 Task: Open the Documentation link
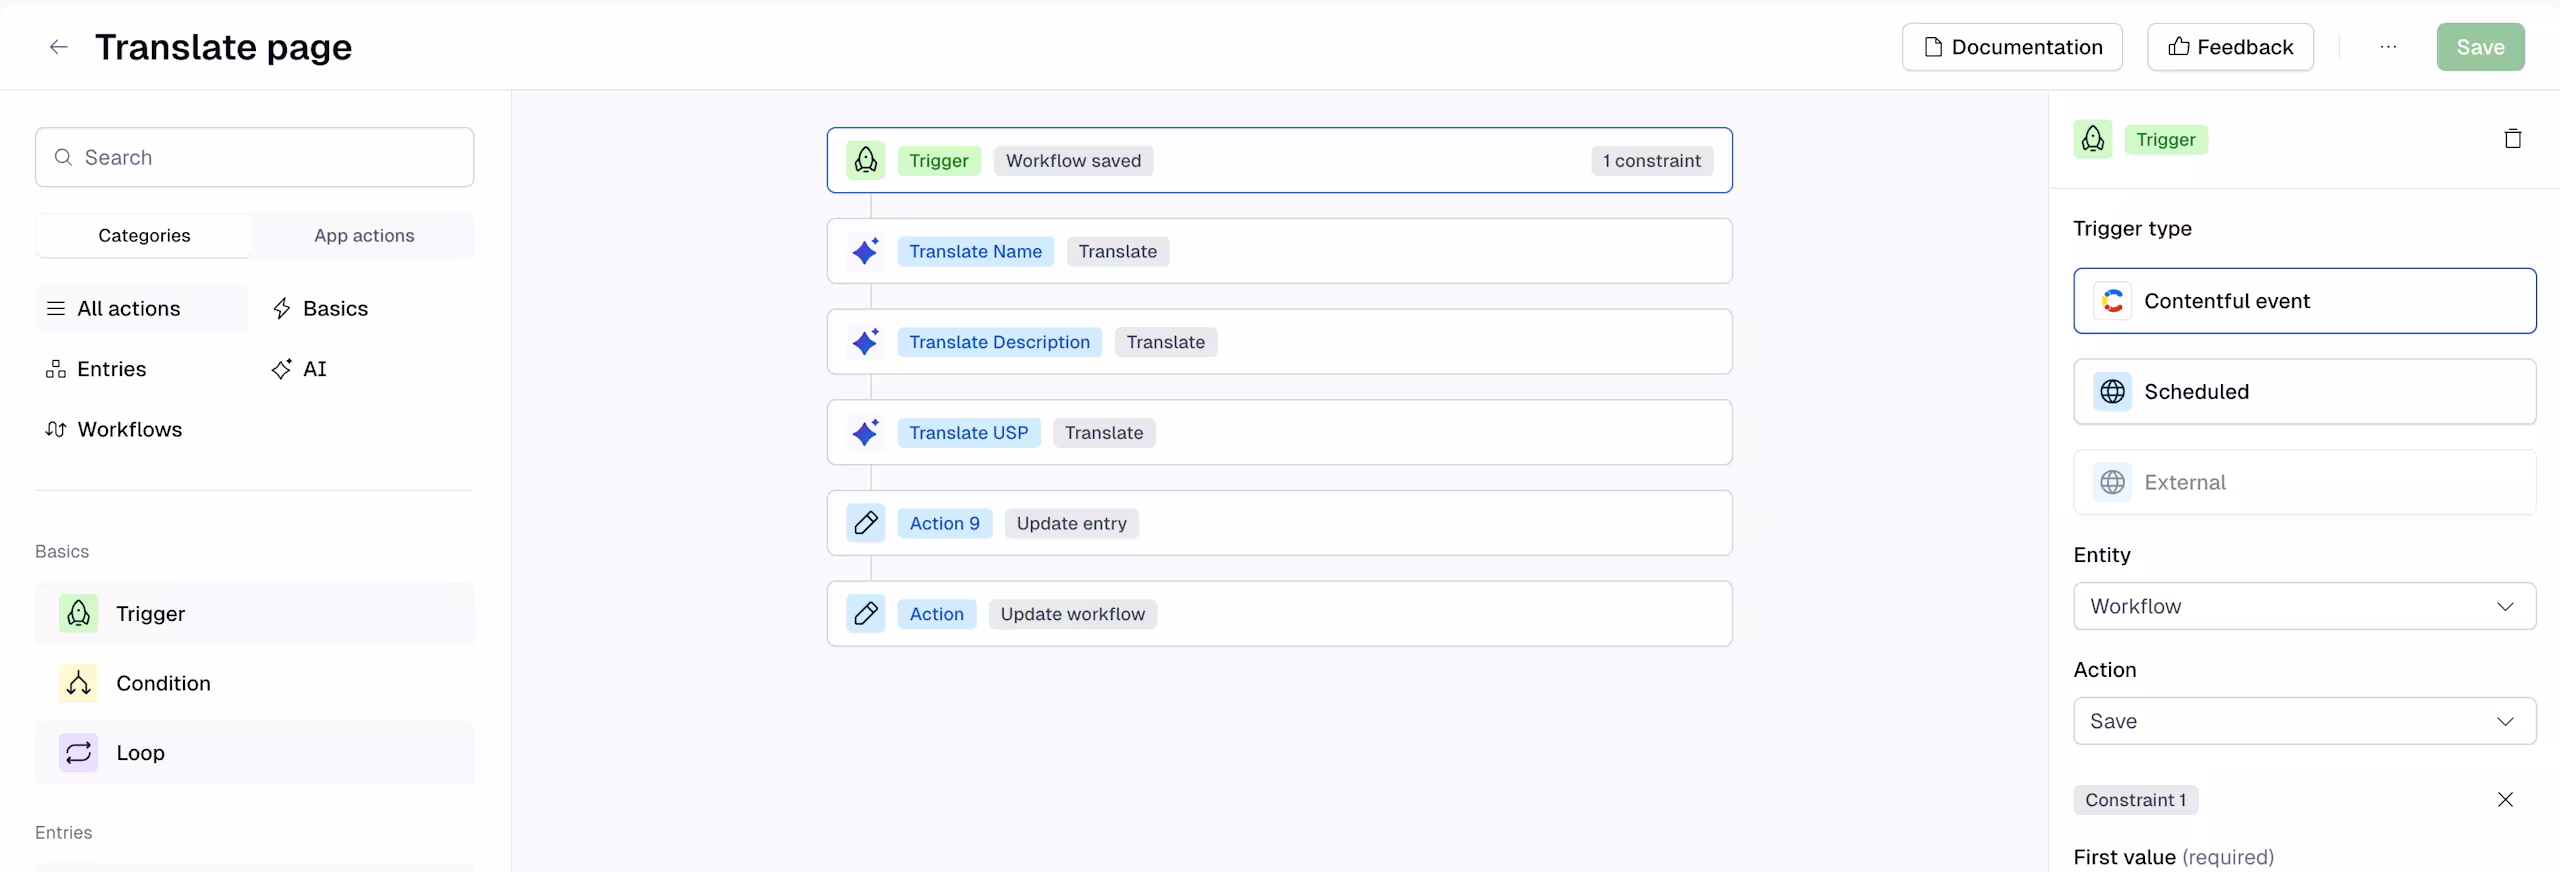(2012, 47)
